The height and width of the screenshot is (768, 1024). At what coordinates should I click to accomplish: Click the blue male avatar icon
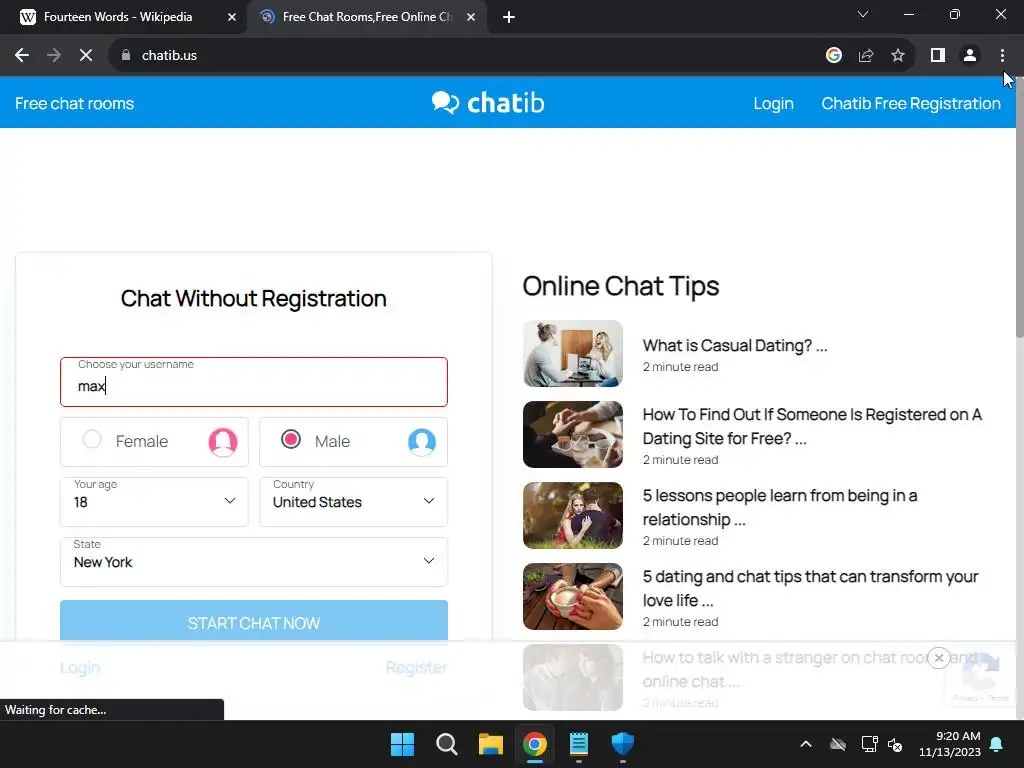click(422, 442)
